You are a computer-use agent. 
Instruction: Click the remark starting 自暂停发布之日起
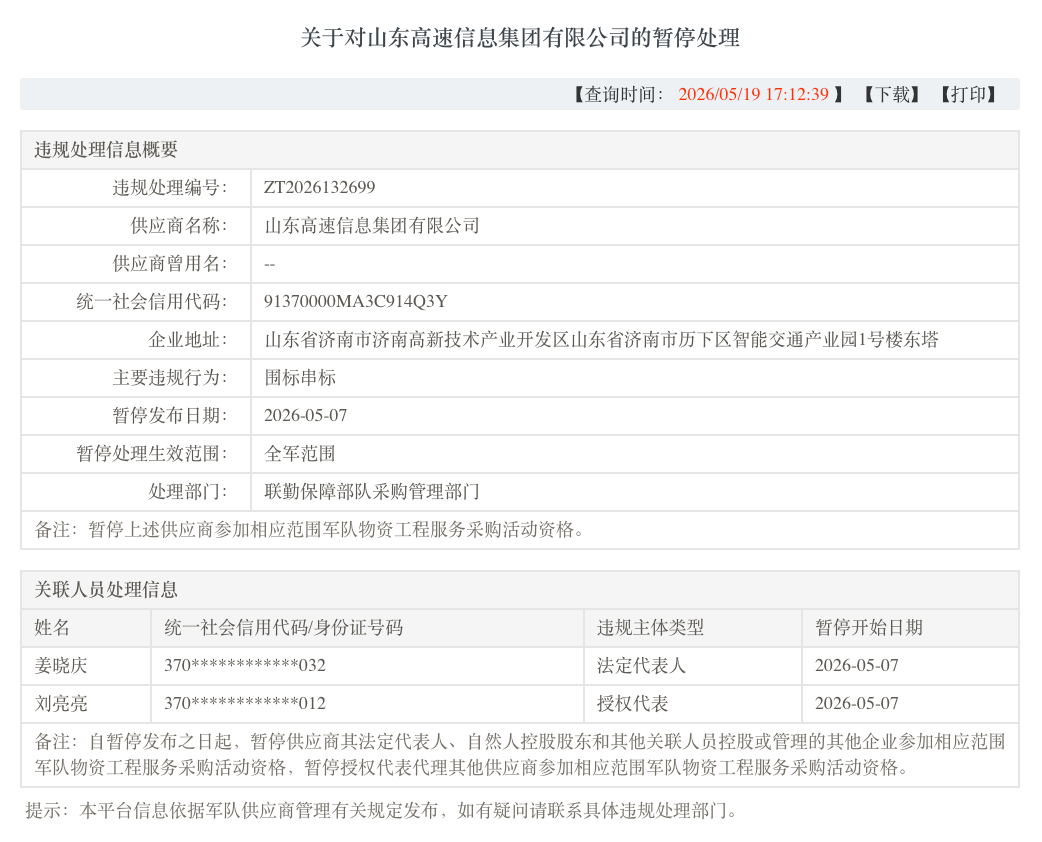coord(520,755)
